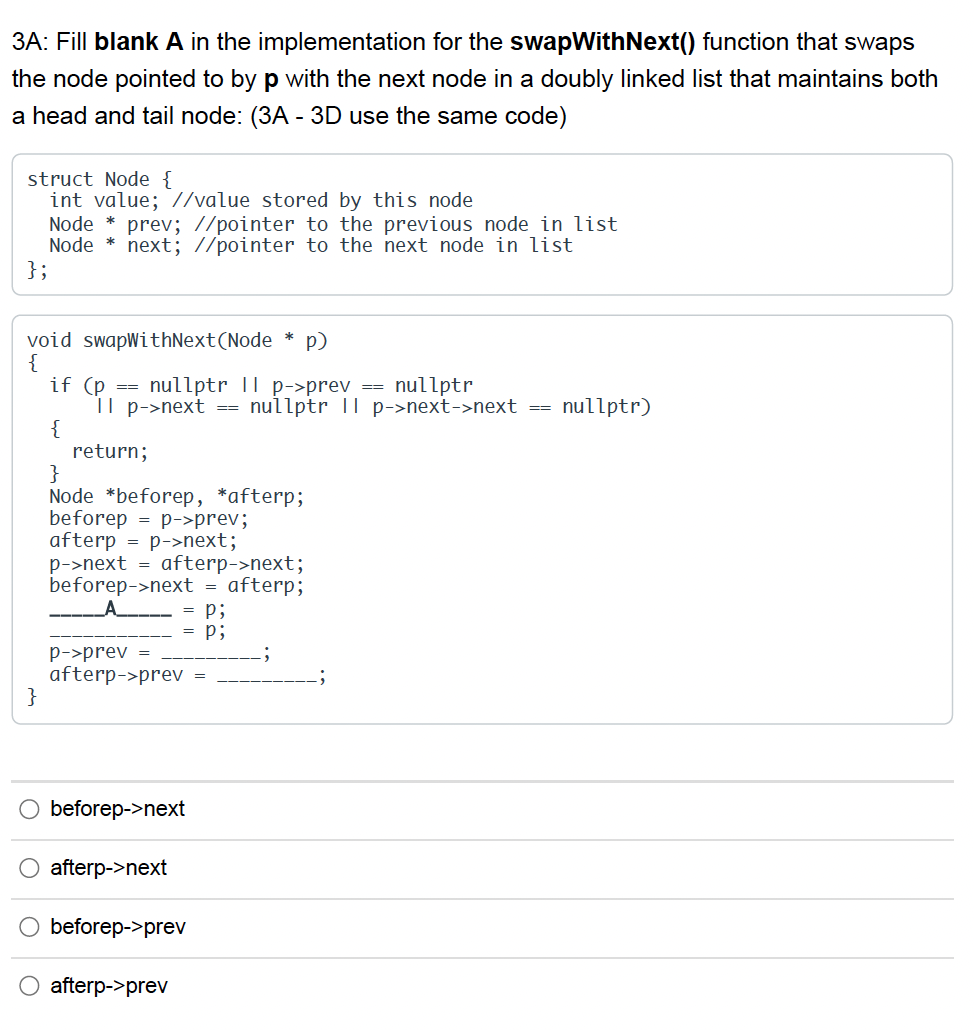Click the afterp->next option label text
The height and width of the screenshot is (1030, 974).
click(106, 868)
